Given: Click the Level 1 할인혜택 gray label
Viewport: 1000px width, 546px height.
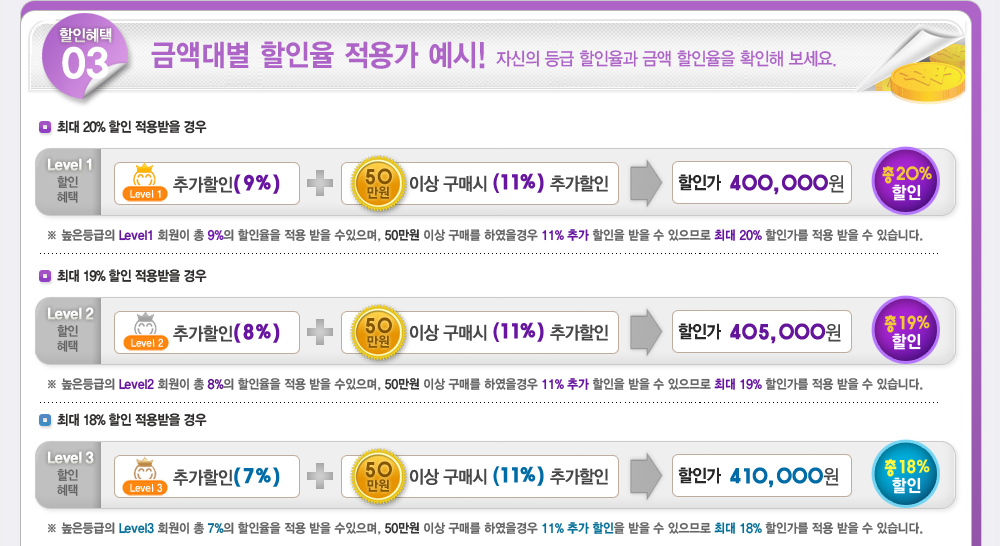Looking at the screenshot, I should pyautogui.click(x=68, y=182).
